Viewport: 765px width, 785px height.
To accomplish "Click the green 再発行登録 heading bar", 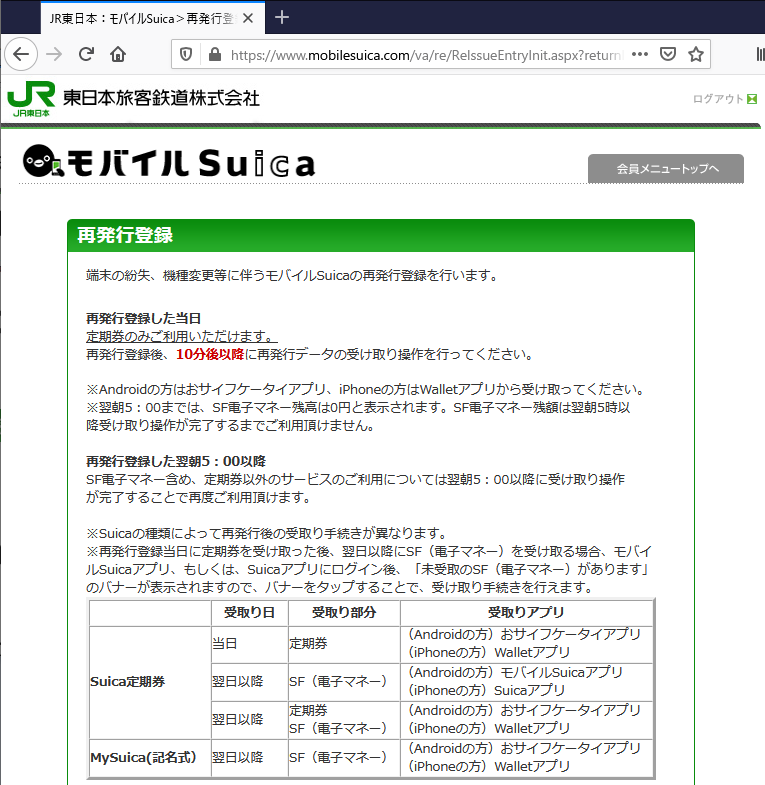I will (x=380, y=236).
